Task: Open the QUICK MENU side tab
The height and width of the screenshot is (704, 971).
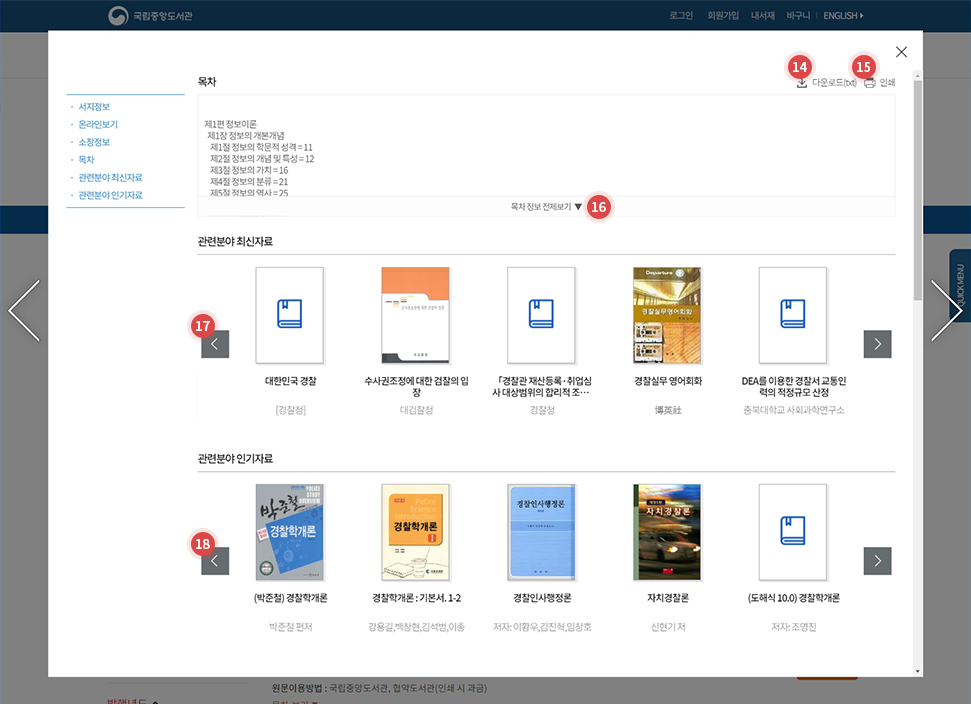Action: click(x=959, y=285)
